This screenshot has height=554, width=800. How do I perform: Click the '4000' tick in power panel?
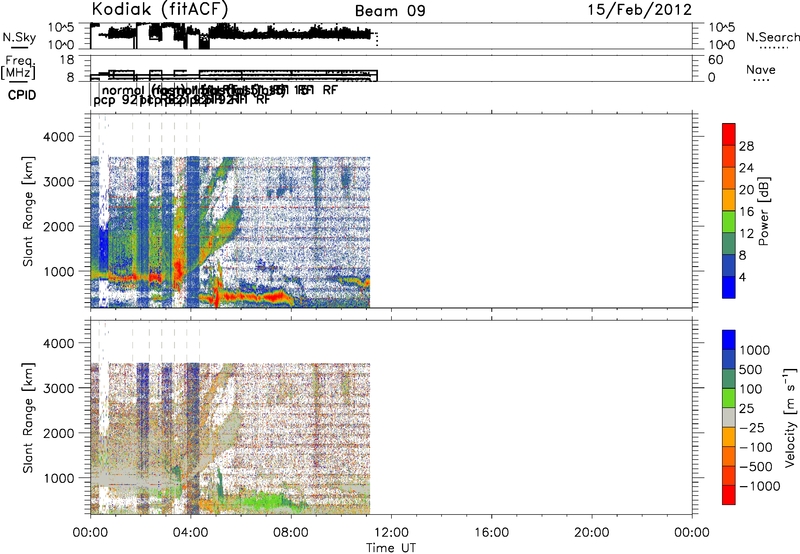59,137
